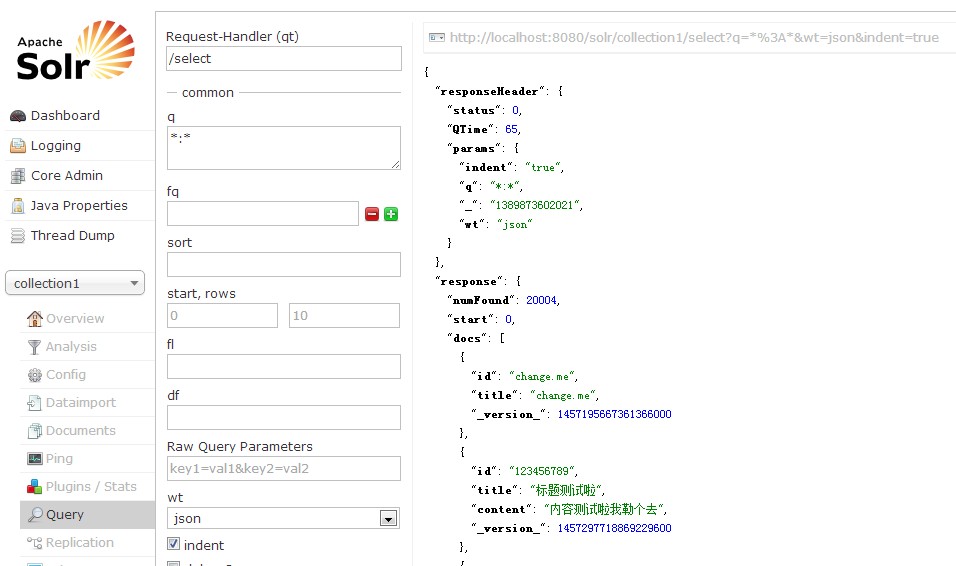This screenshot has width=956, height=566.
Task: Click the "docs" key in response
Action: [467, 338]
